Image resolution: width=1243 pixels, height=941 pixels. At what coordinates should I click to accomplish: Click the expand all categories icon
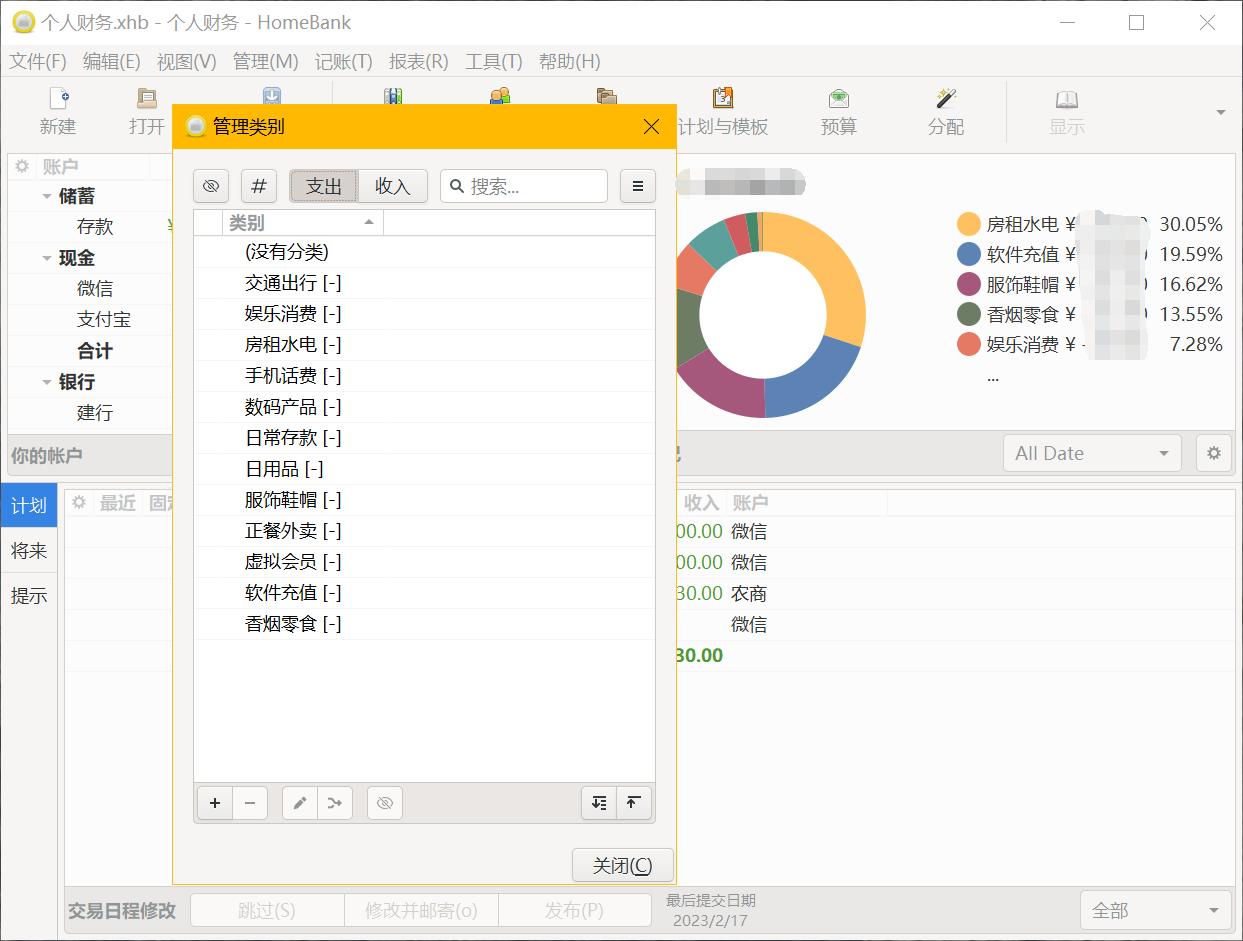[598, 803]
